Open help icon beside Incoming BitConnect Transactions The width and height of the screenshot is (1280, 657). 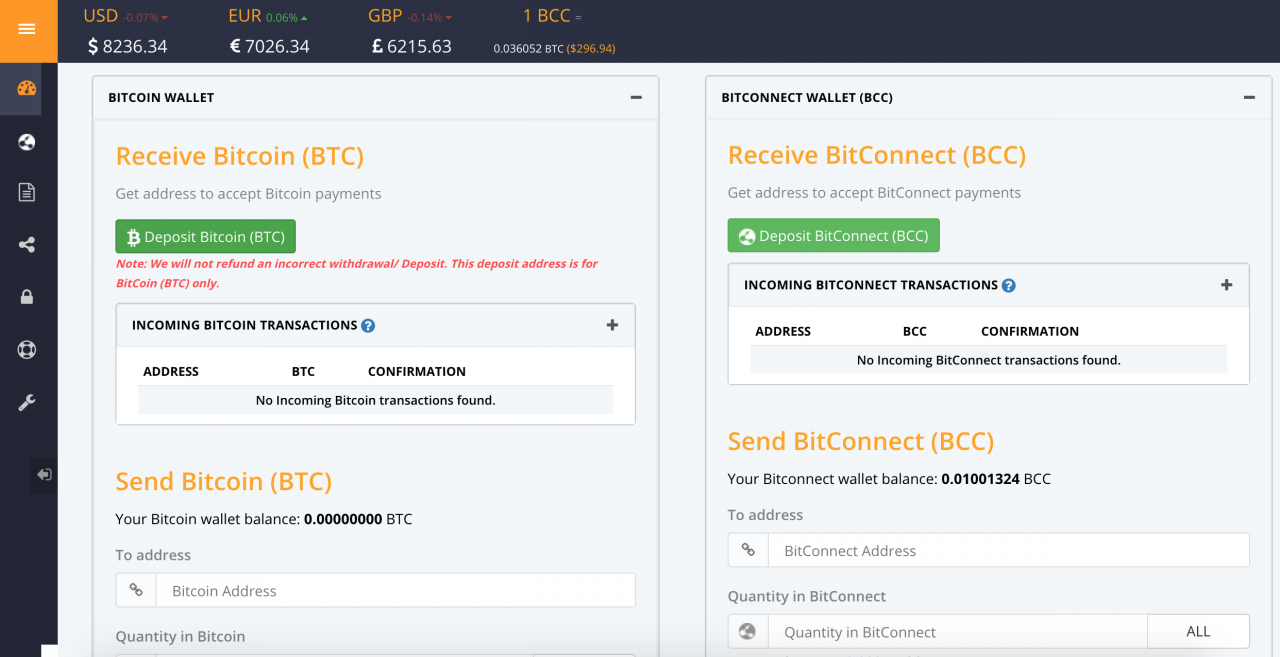click(x=1009, y=285)
